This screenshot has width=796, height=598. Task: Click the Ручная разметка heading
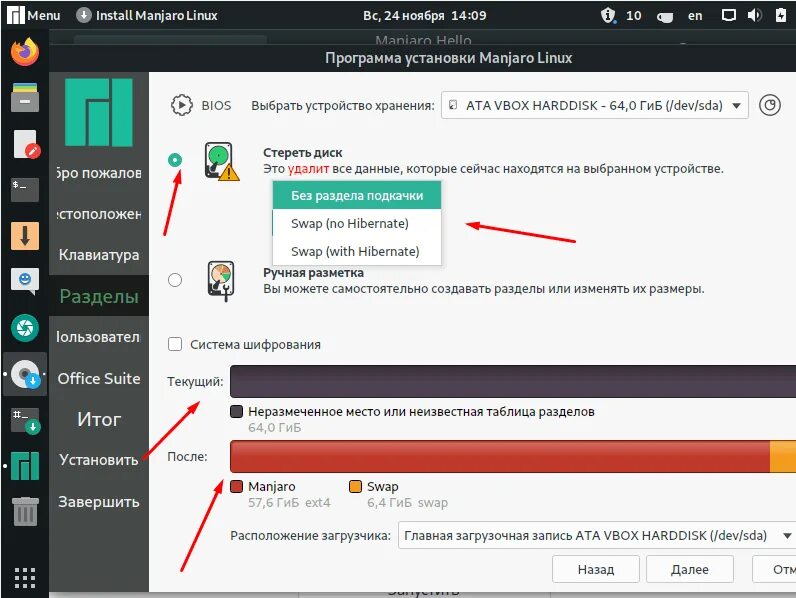click(x=313, y=273)
